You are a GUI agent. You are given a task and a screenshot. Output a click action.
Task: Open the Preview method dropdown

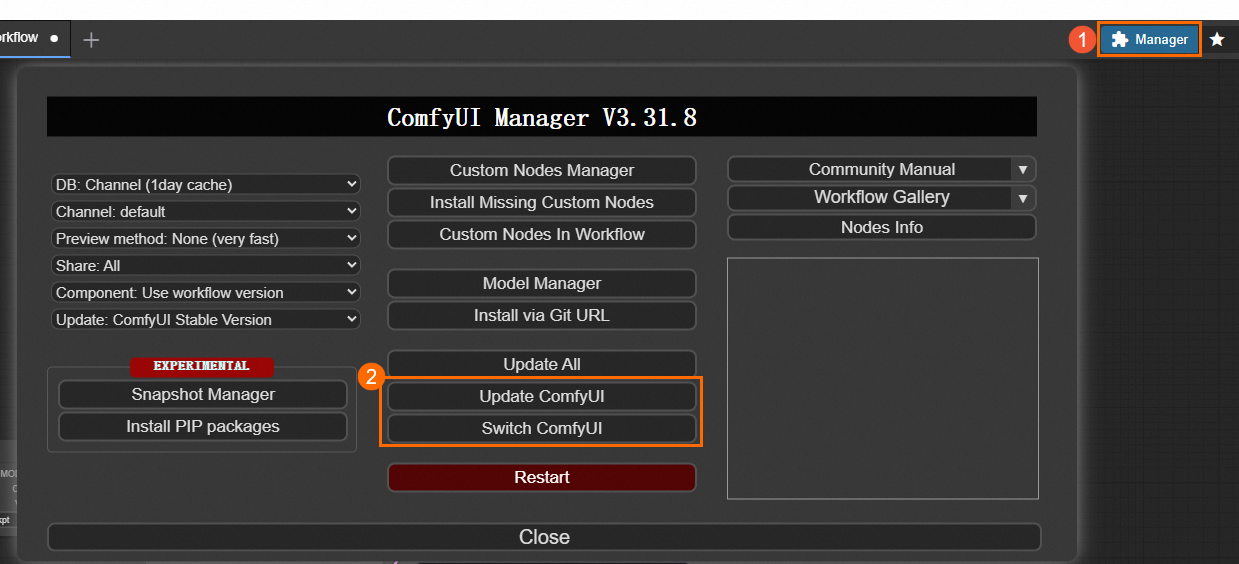pos(205,238)
